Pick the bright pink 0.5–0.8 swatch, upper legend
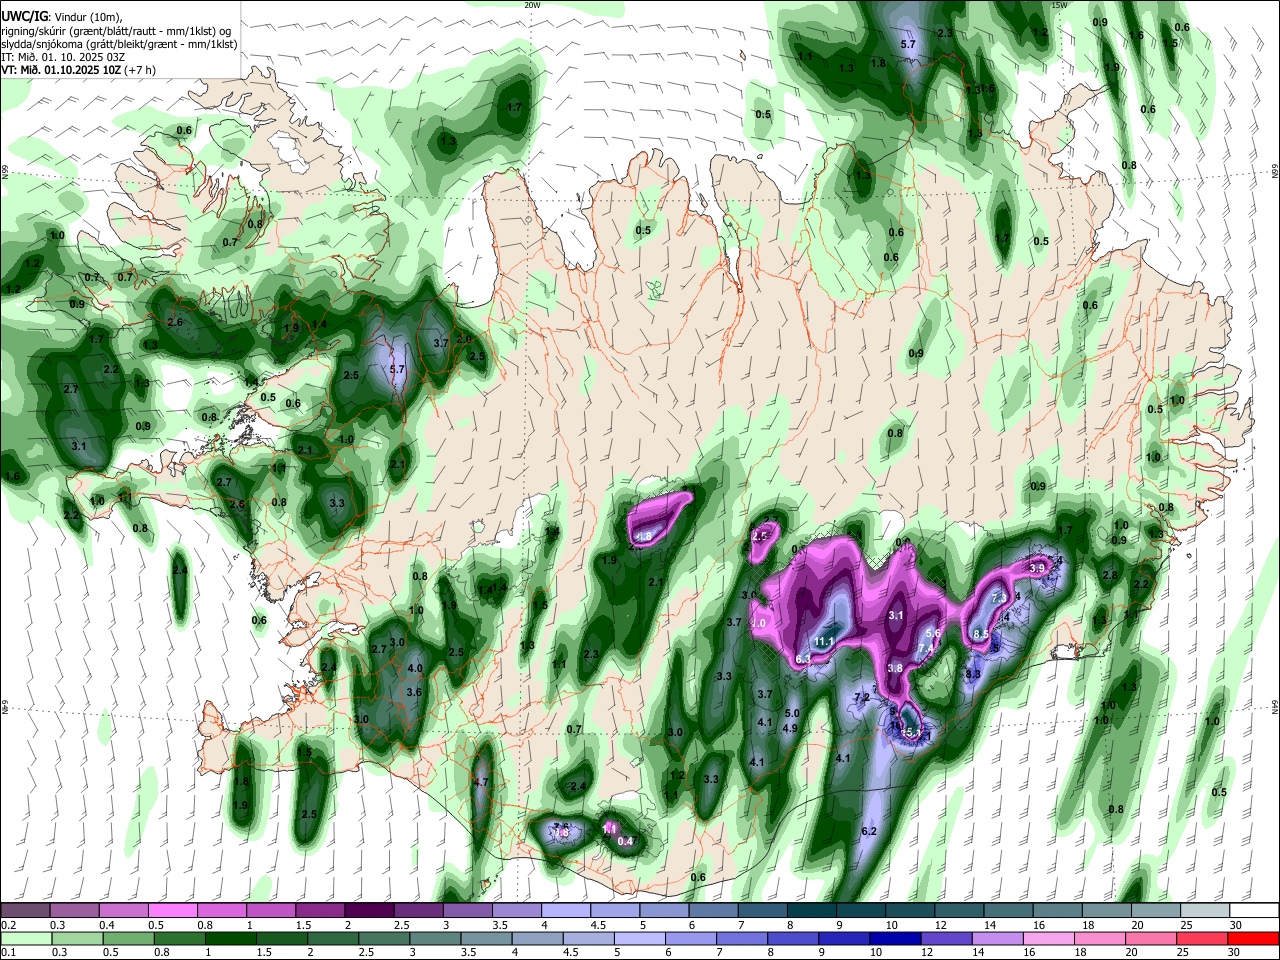The image size is (1280, 960). (x=172, y=910)
